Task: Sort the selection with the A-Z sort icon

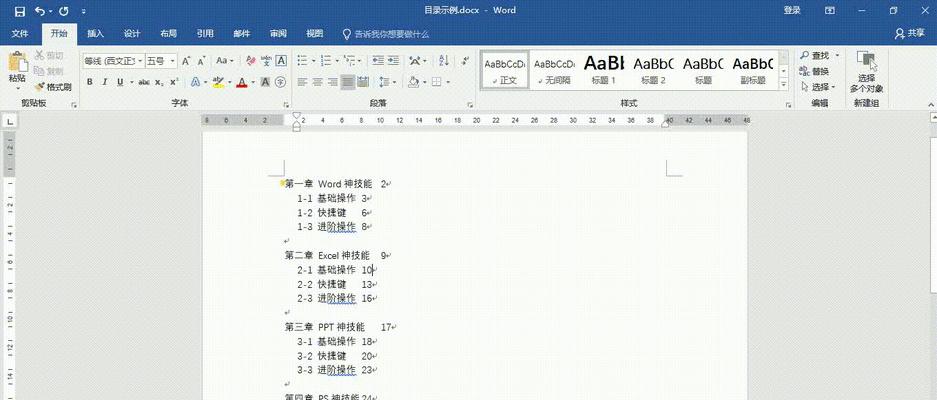Action: [x=444, y=61]
